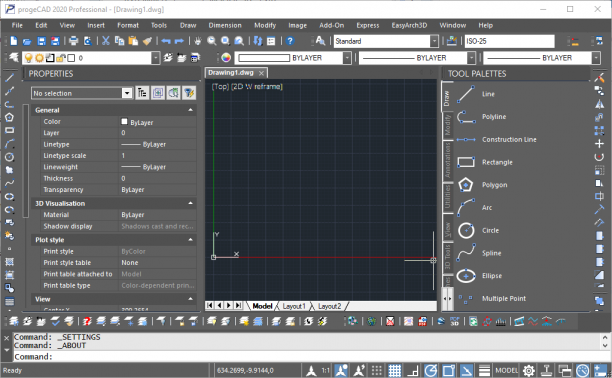This screenshot has height=378, width=612.
Task: Select the Modify palette tab
Action: (447, 124)
